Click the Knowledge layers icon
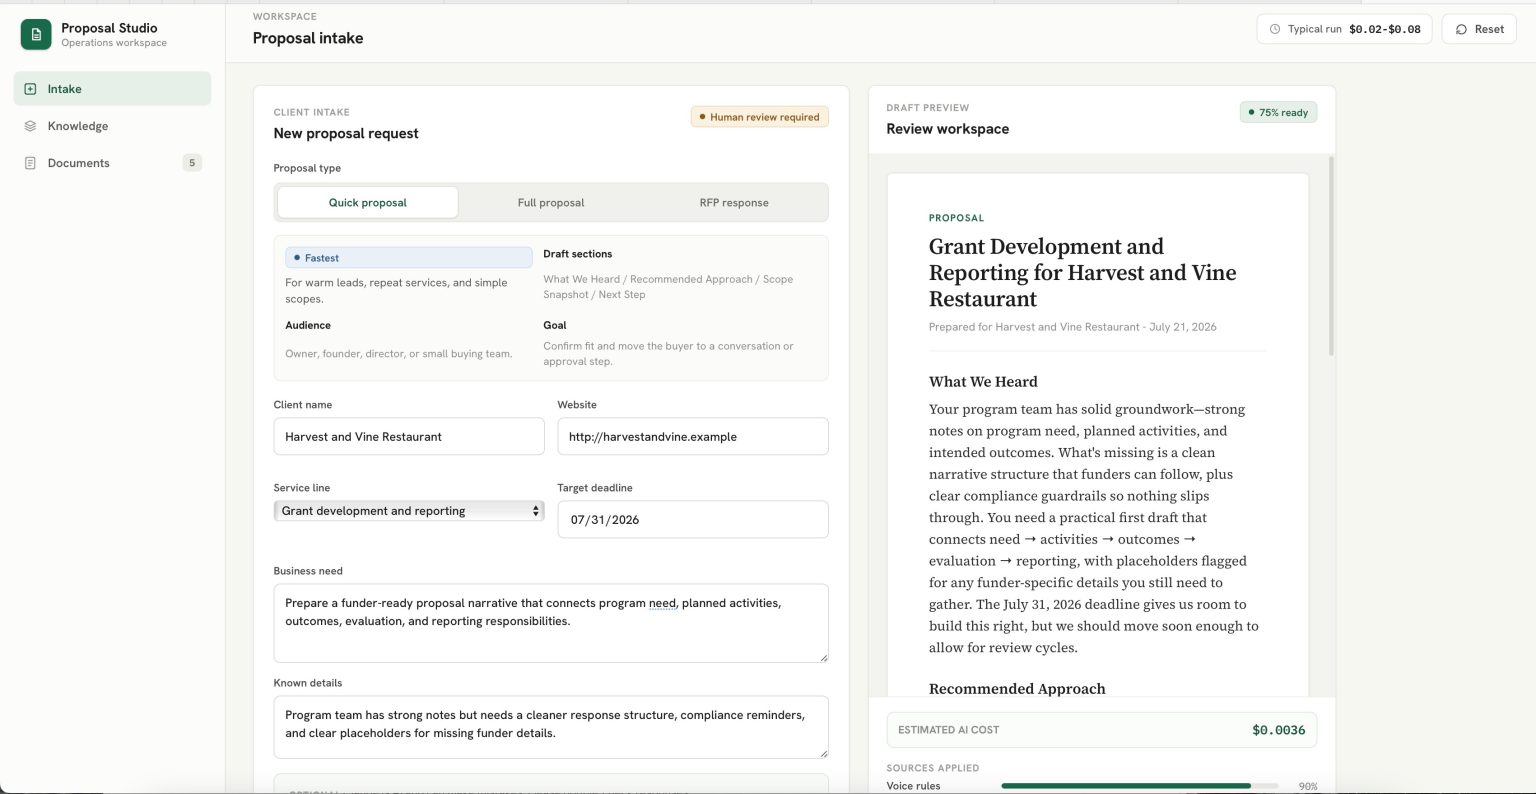Screen dimensions: 1536x794 [x=30, y=126]
